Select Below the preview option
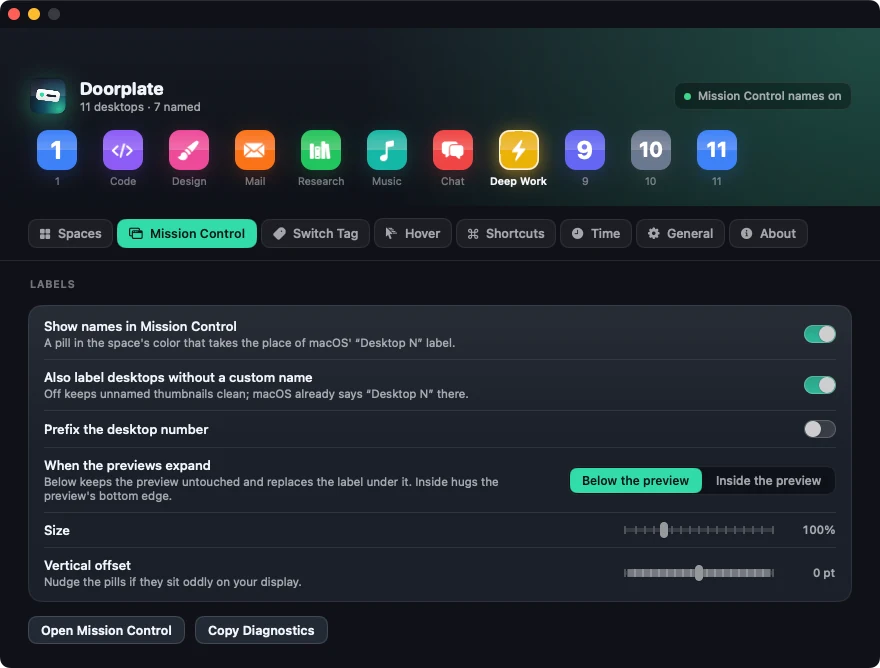Viewport: 880px width, 668px height. click(635, 481)
